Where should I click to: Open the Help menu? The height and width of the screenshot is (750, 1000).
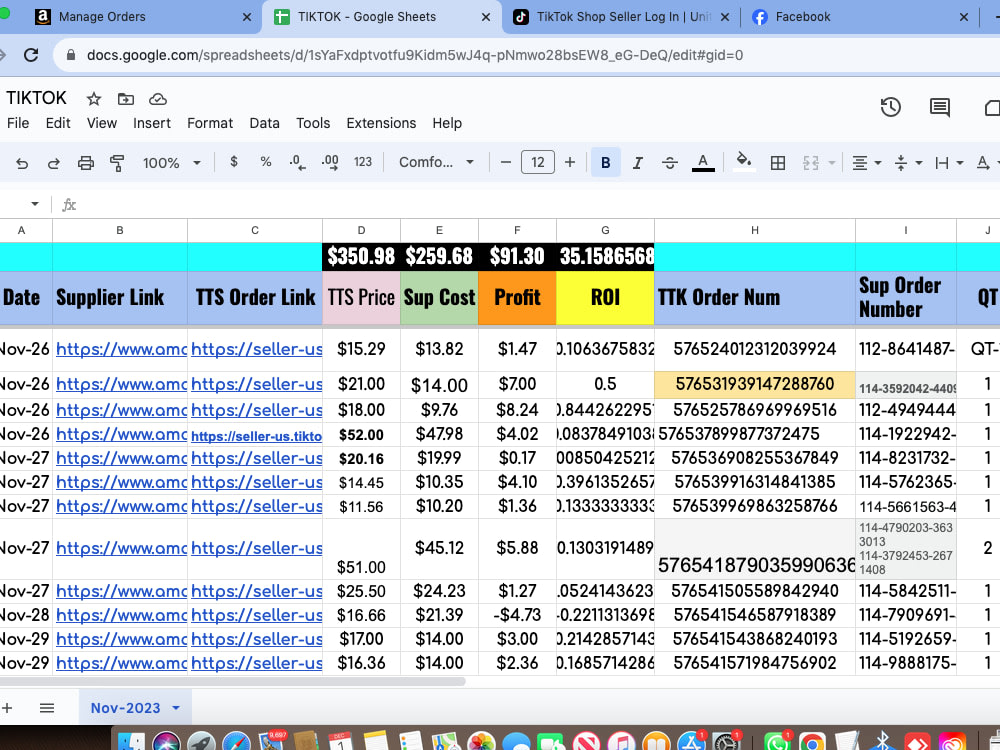(x=447, y=123)
